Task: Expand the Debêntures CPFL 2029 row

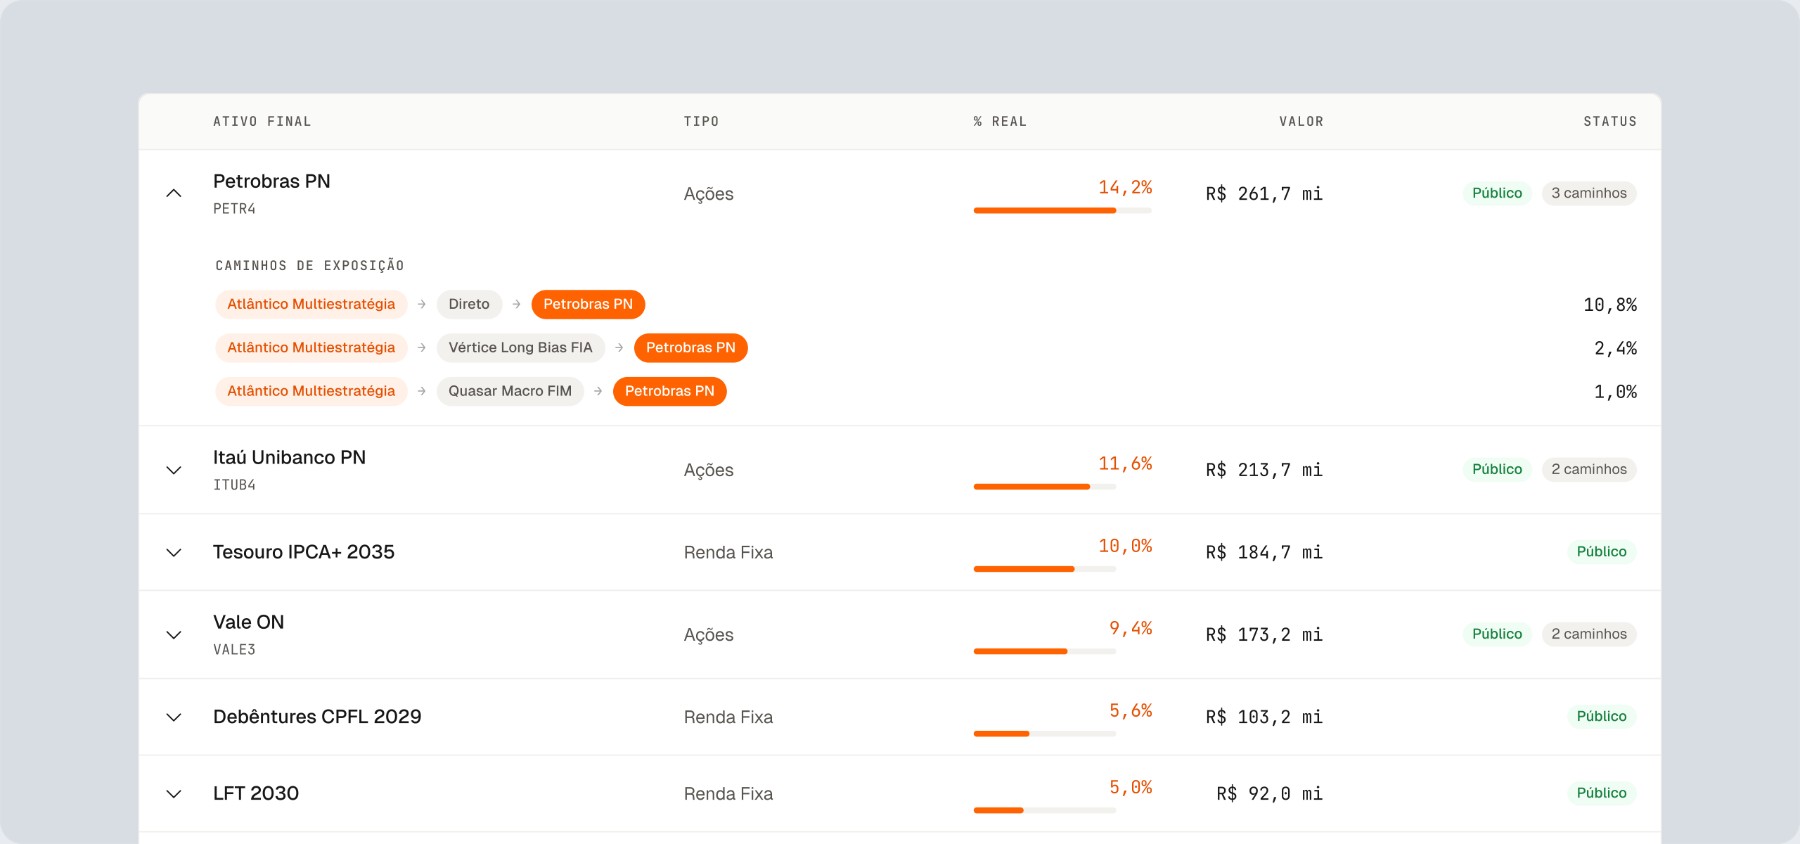Action: pos(174,717)
